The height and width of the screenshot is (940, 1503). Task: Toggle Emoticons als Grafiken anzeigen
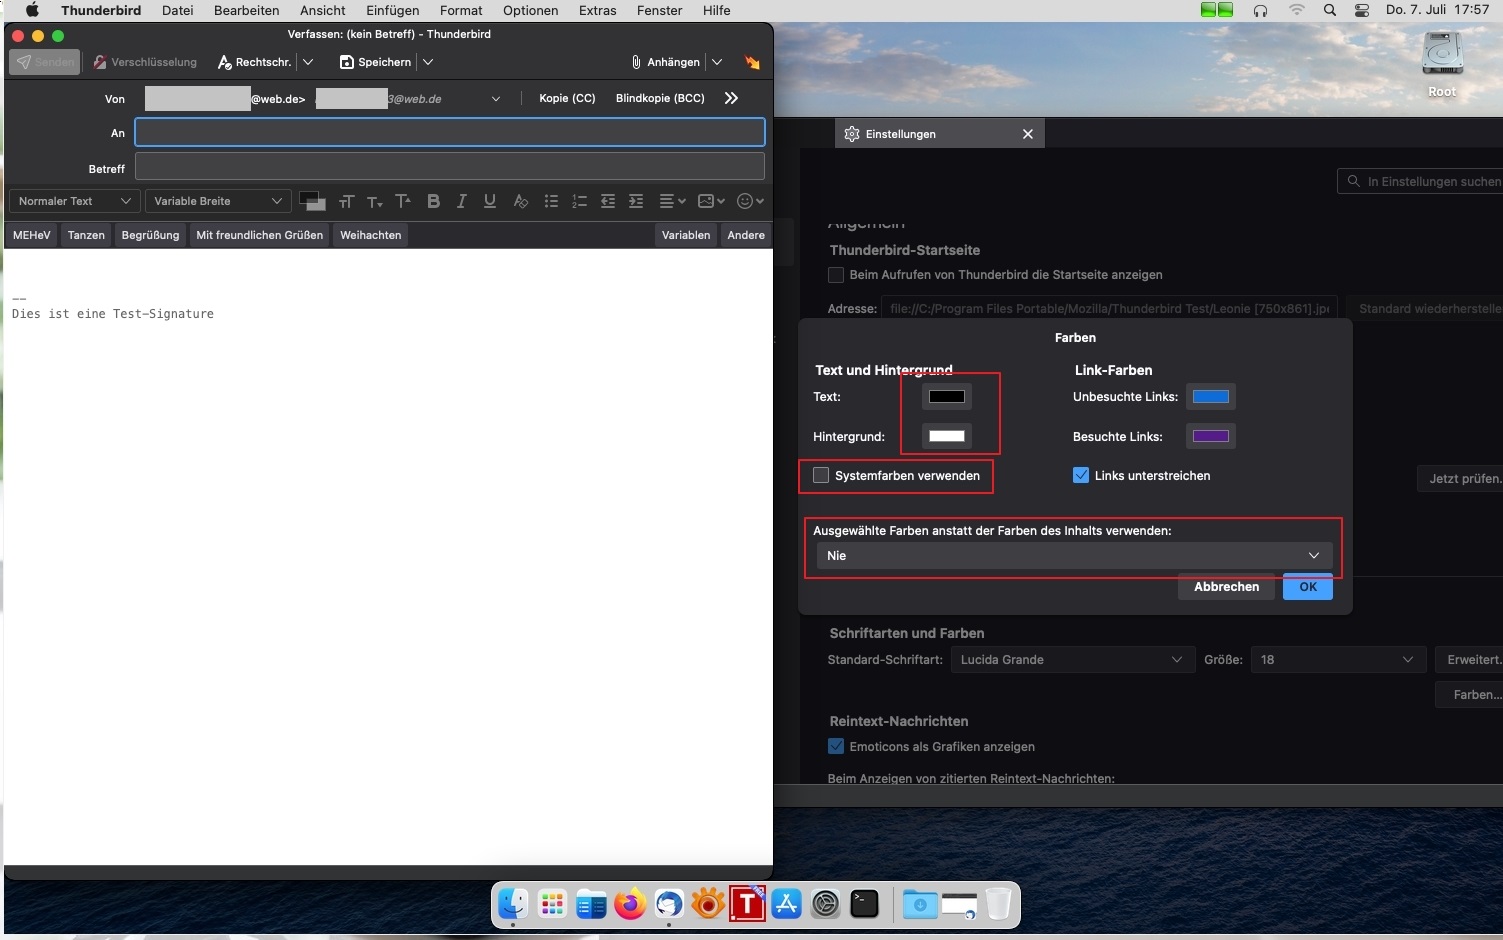[x=836, y=746]
